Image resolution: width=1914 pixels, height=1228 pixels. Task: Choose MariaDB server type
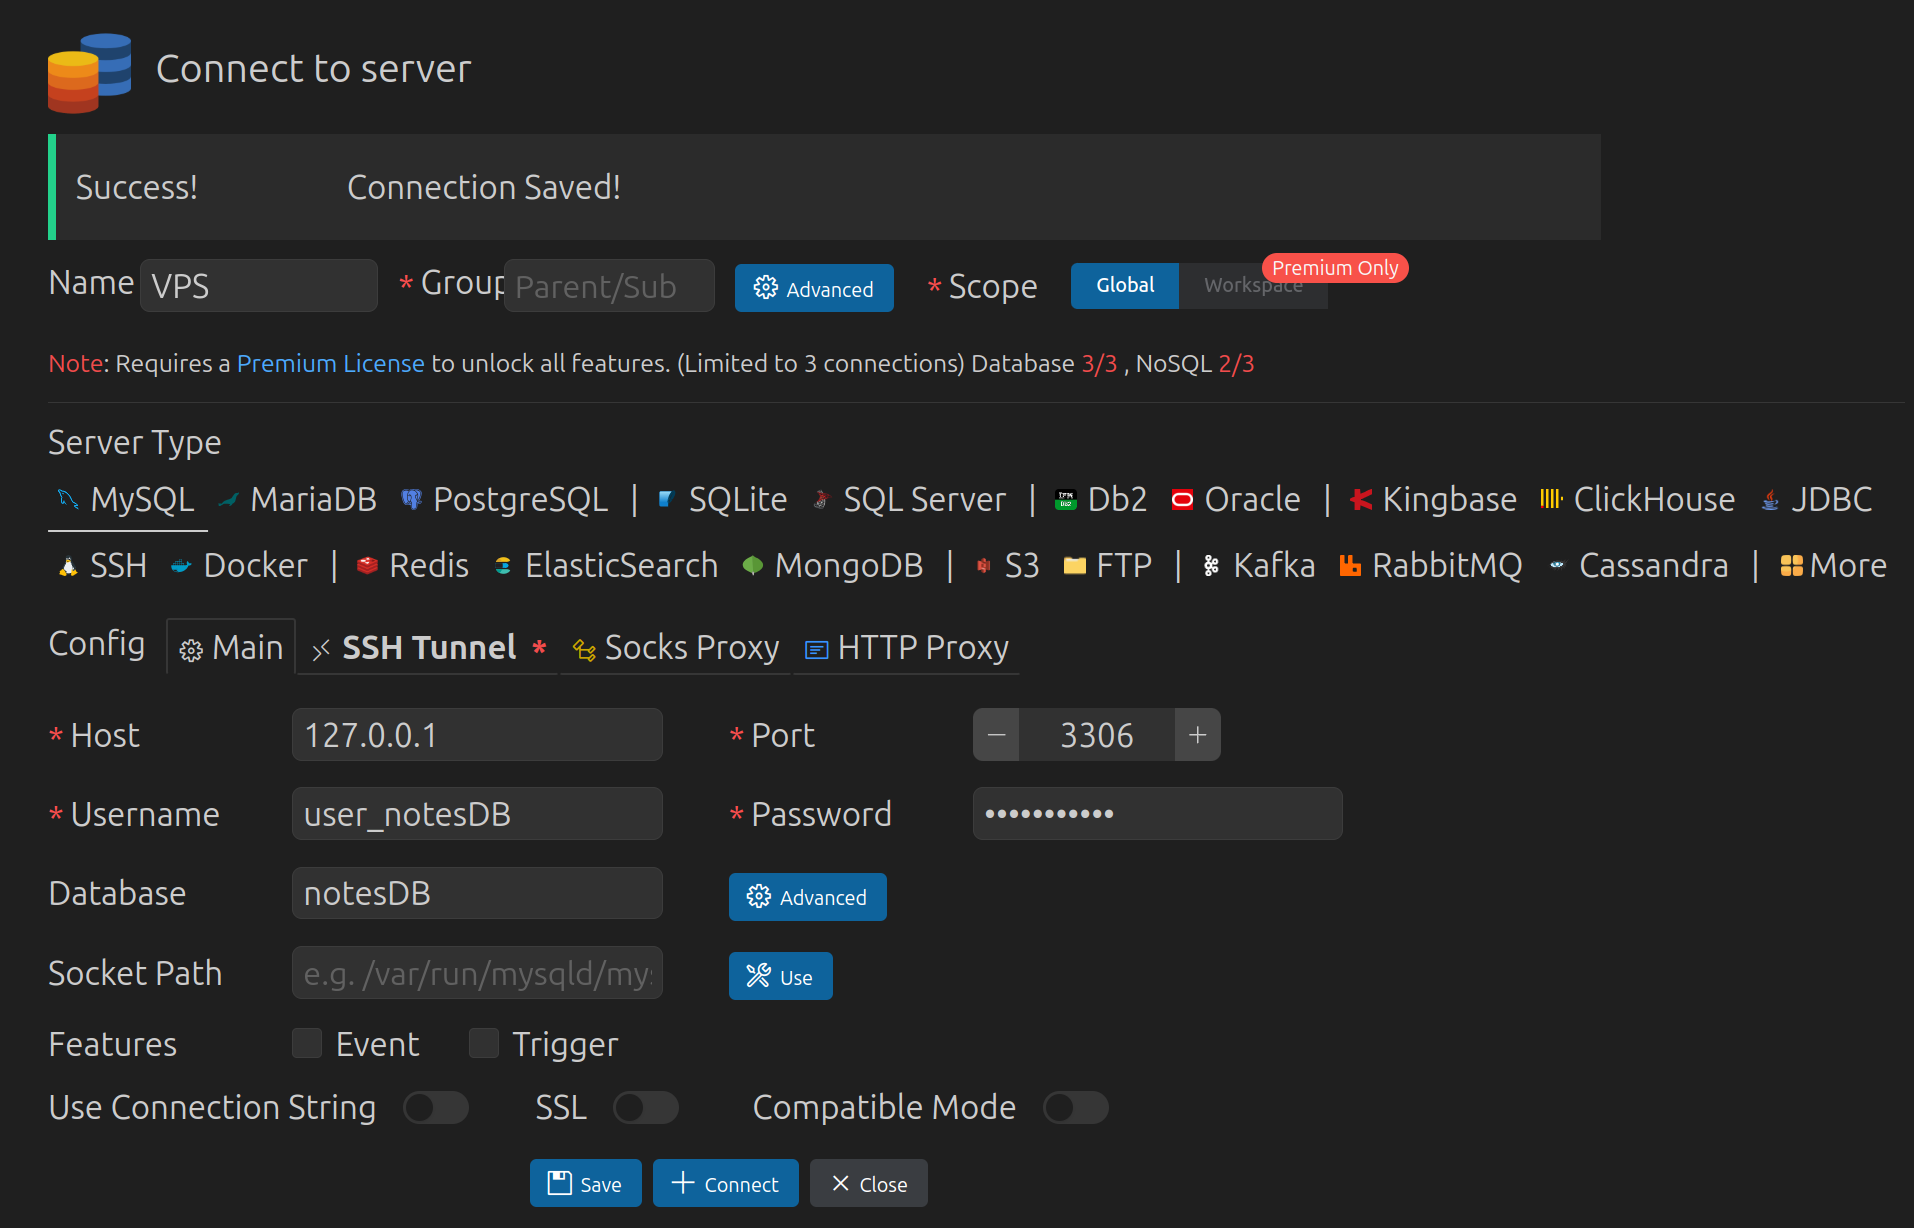coord(298,499)
